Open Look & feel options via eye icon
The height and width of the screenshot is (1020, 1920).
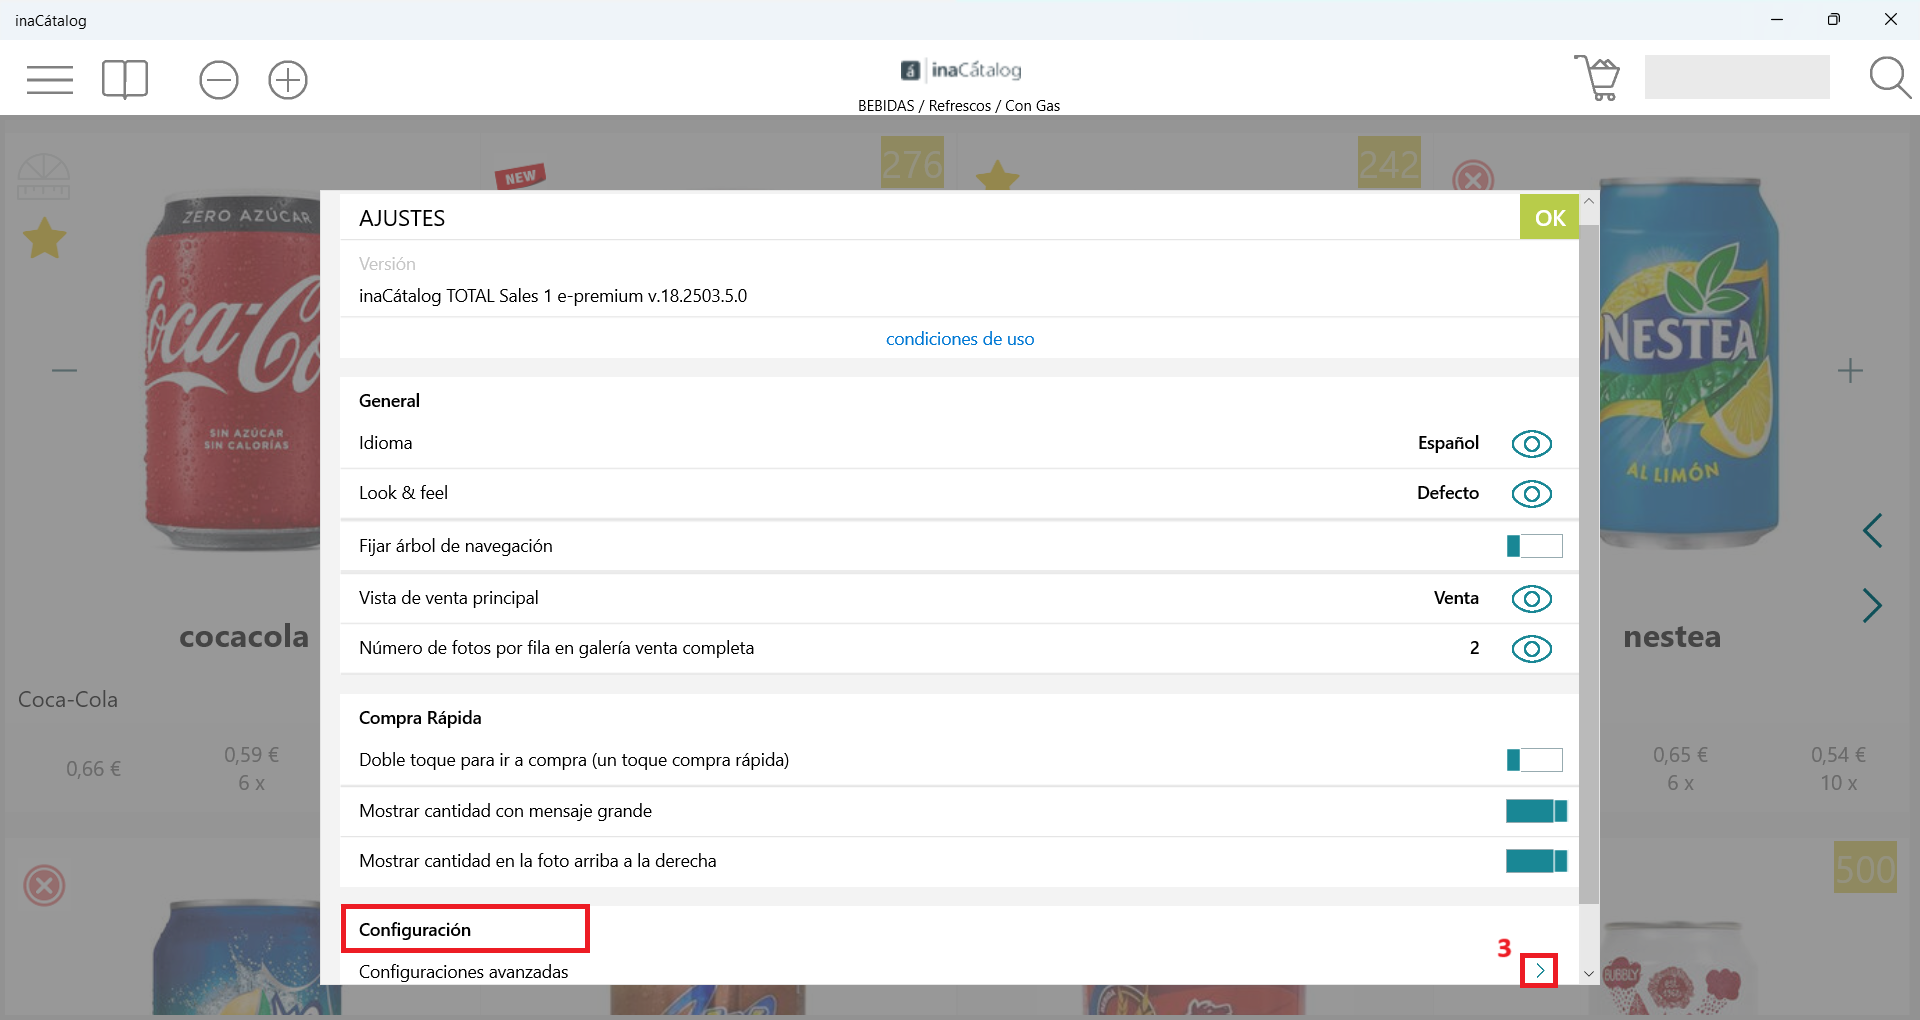pyautogui.click(x=1531, y=494)
